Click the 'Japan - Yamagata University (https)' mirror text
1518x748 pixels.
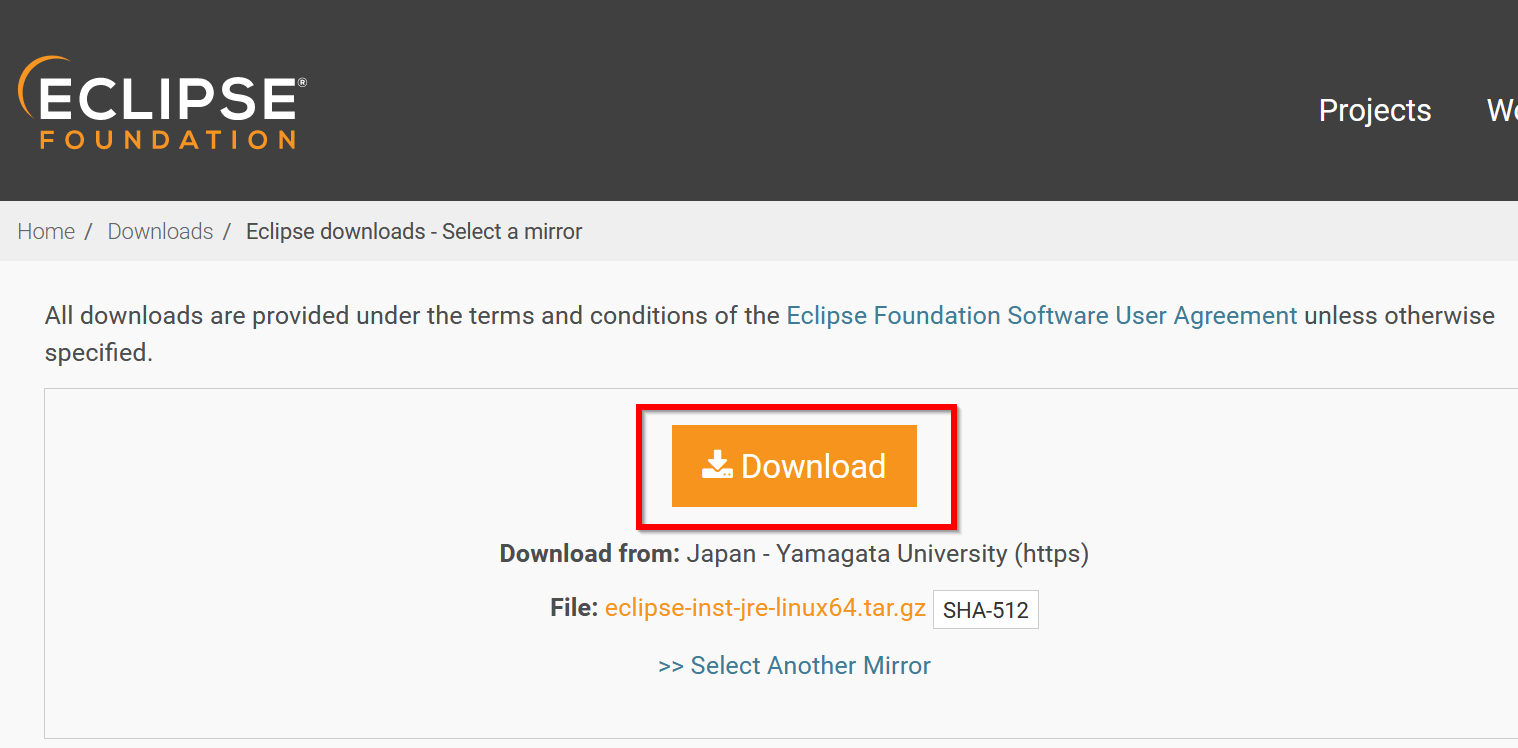[x=887, y=553]
